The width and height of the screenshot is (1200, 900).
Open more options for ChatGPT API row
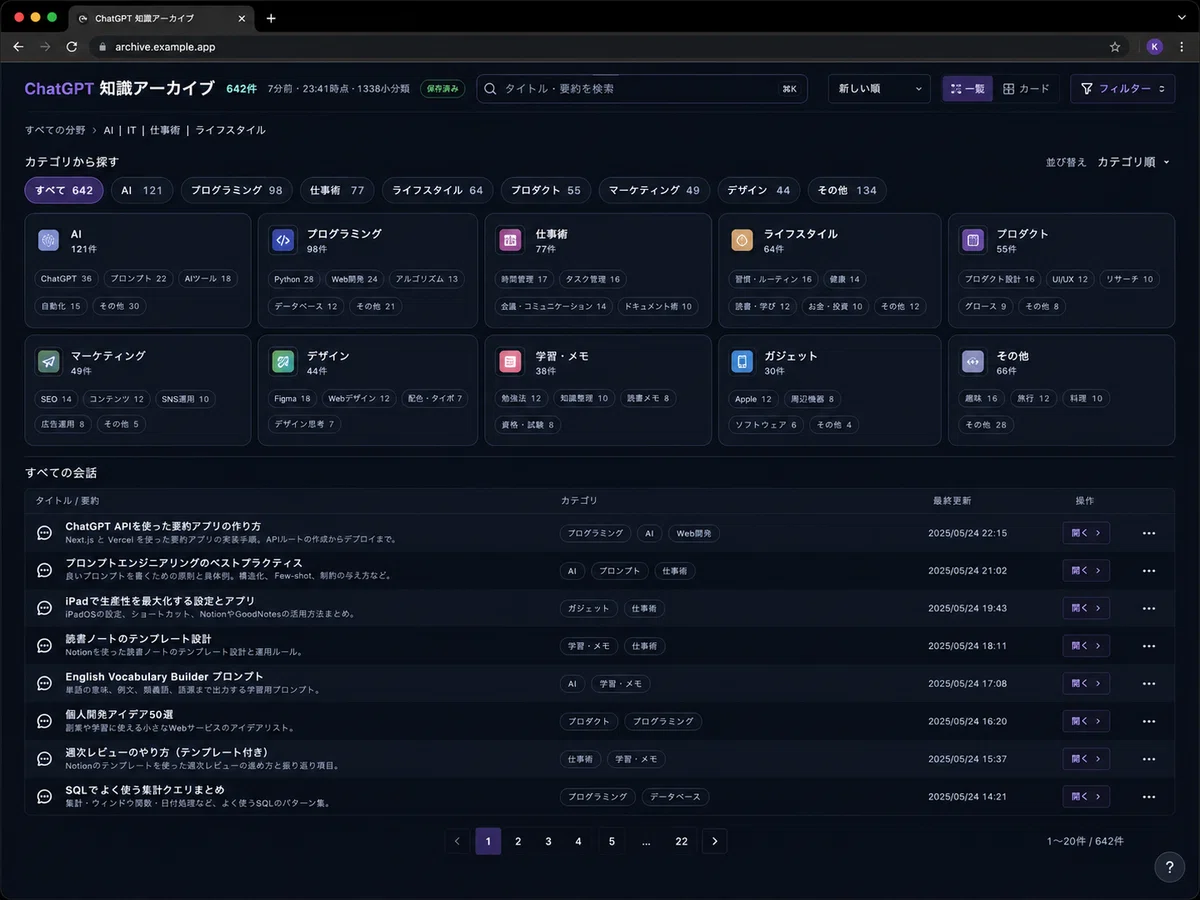(1148, 533)
